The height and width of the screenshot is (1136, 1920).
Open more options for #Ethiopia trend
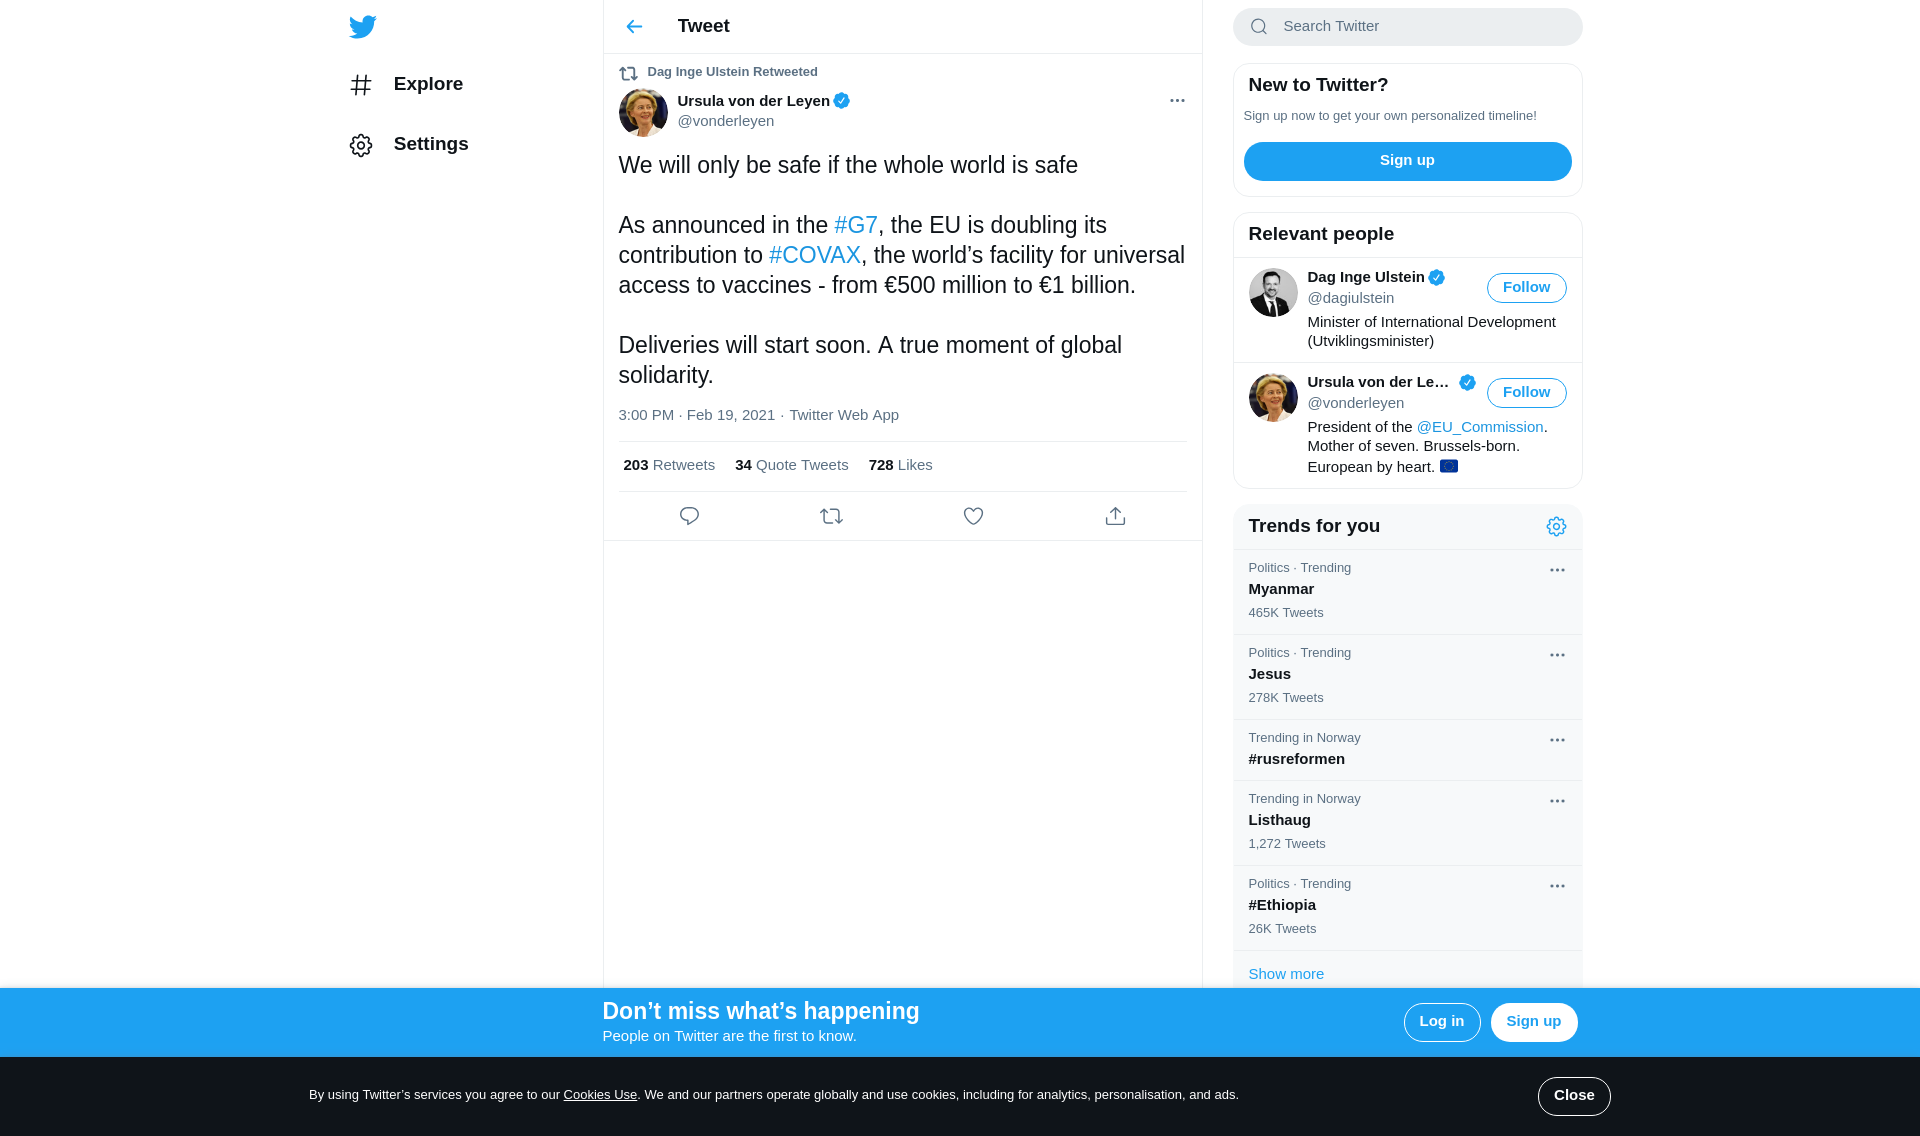pos(1557,886)
